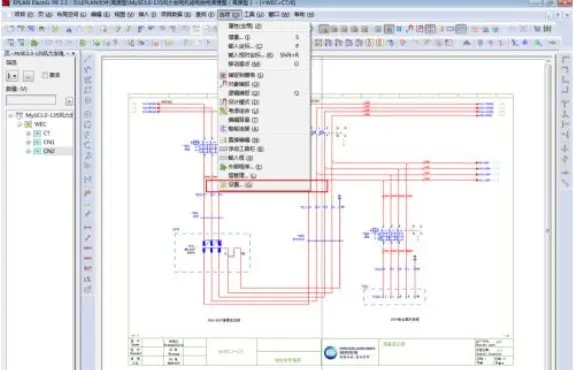This screenshot has width=573, height=370.
Task: Open the 帮助 (H) menu
Action: [304, 14]
